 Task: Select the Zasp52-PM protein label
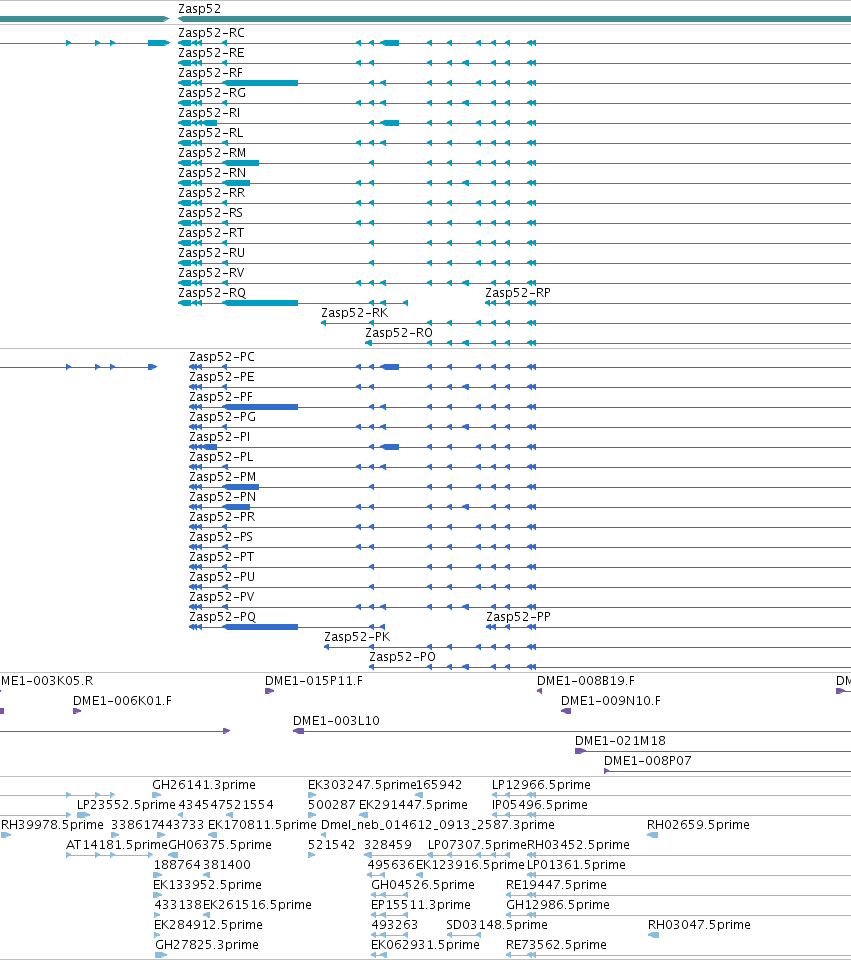pos(222,477)
